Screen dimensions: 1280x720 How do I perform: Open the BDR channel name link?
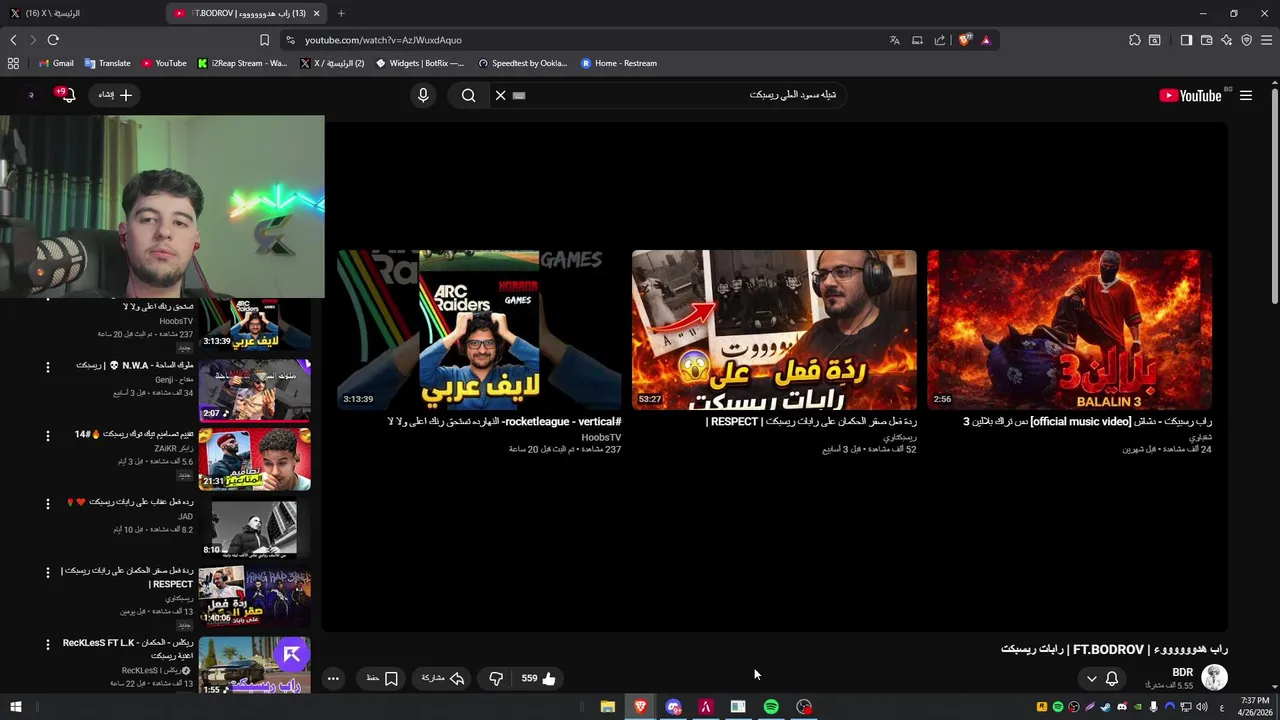[1182, 672]
